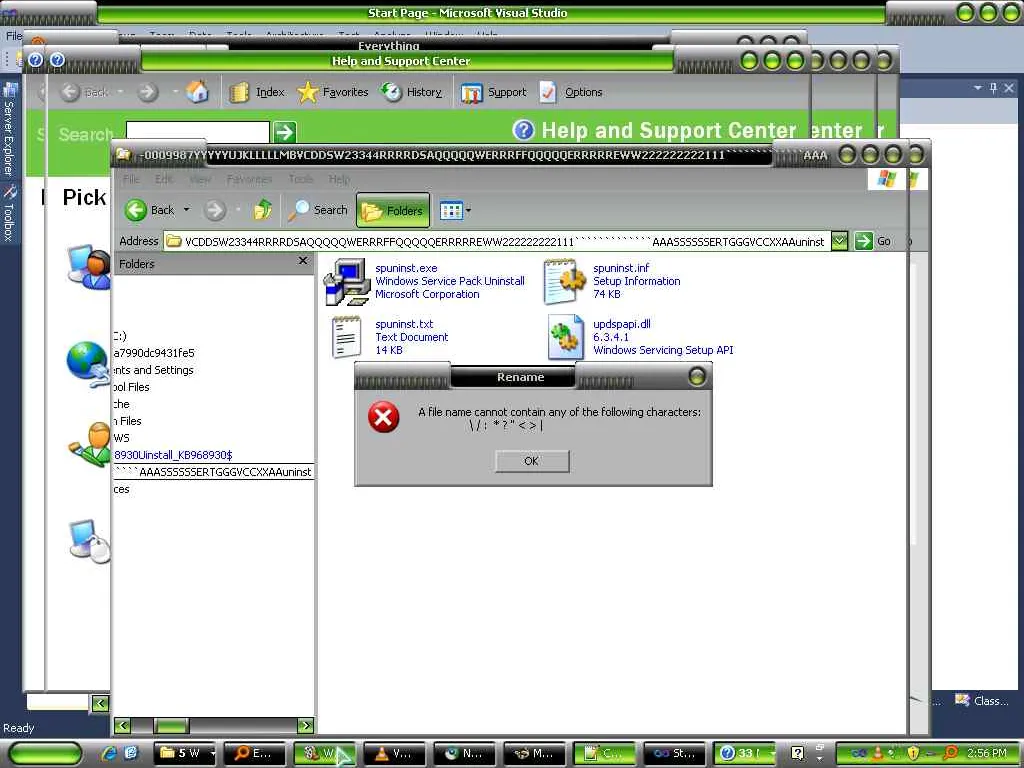Open History in Help and Support Center
This screenshot has width=1024, height=768.
[411, 92]
